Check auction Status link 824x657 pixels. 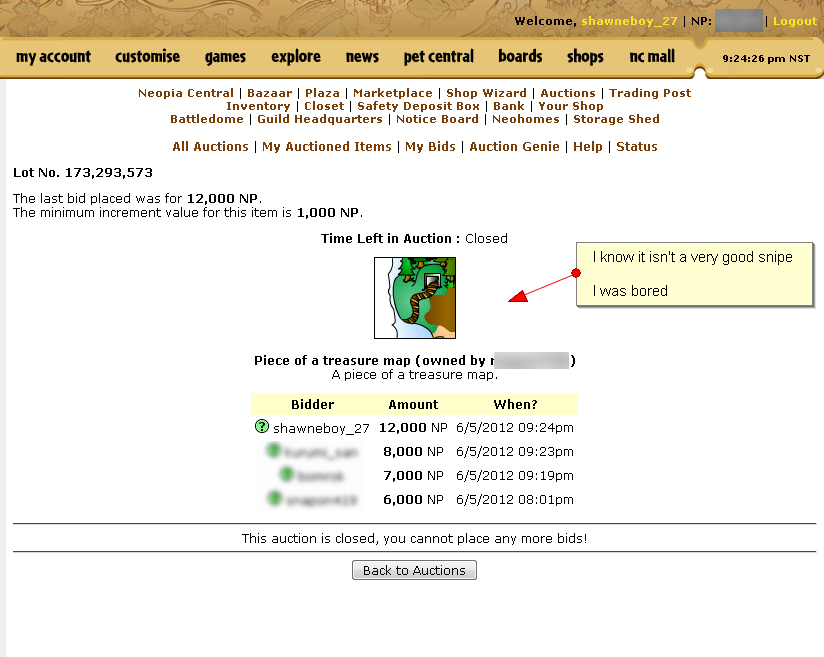(x=637, y=147)
